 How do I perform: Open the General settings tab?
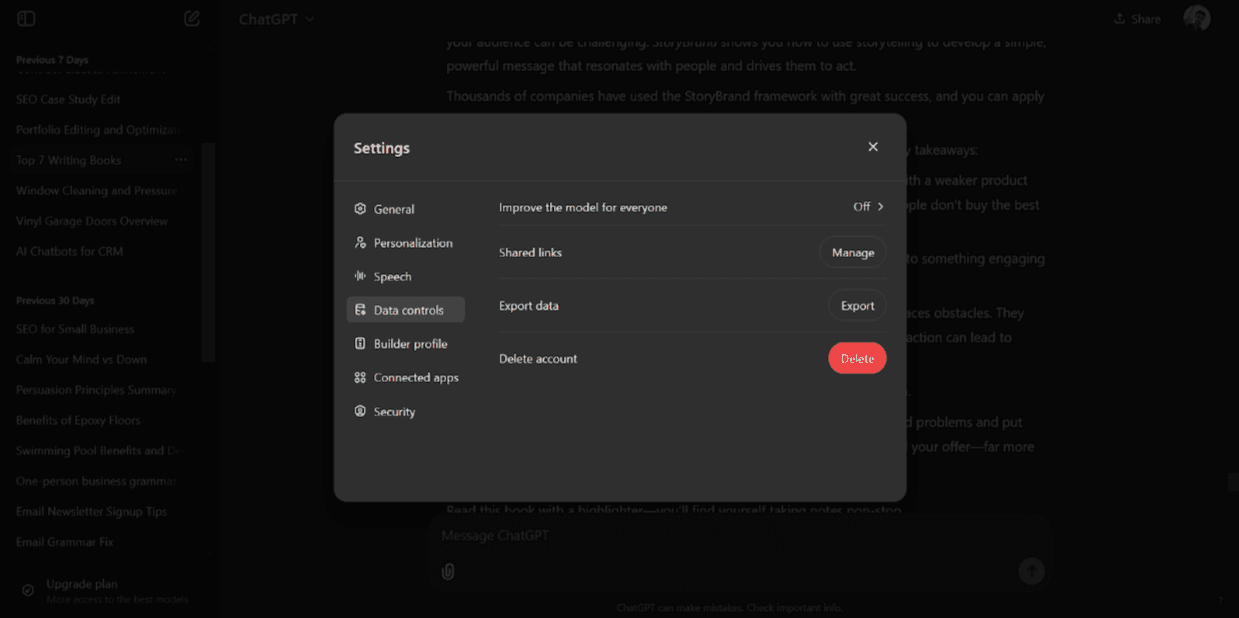point(394,209)
